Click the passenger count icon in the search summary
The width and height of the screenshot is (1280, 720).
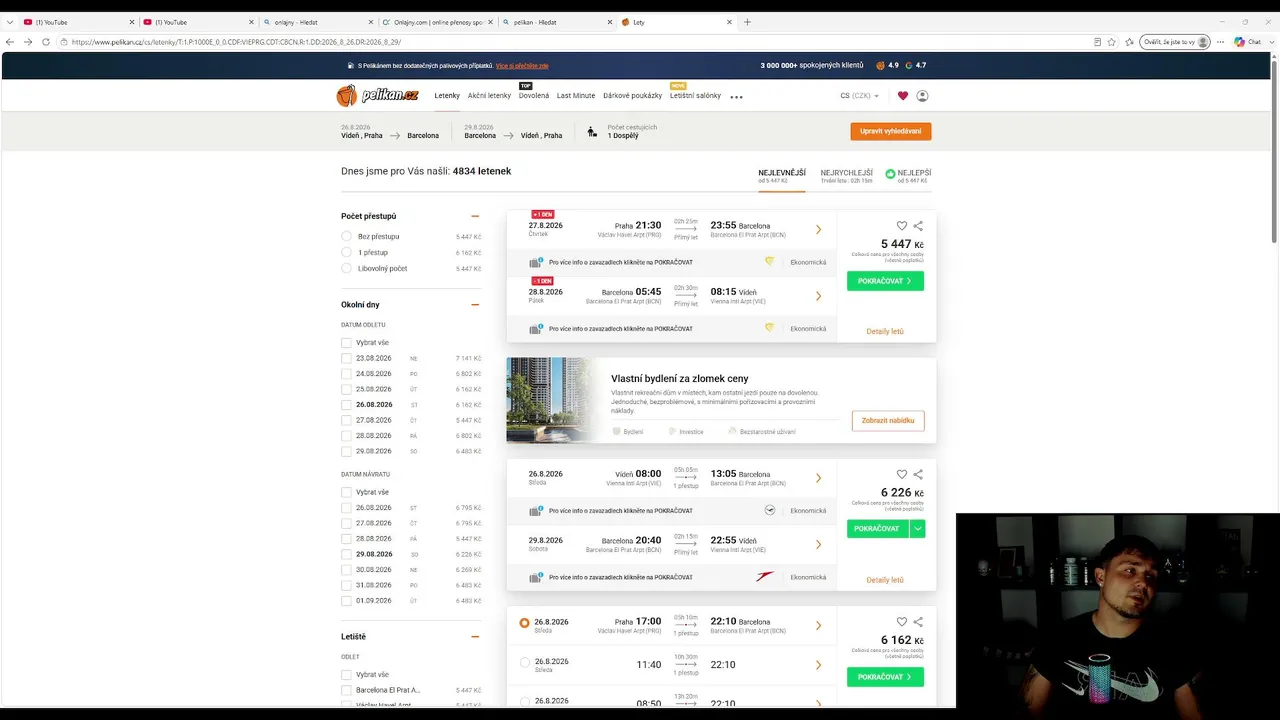(592, 131)
